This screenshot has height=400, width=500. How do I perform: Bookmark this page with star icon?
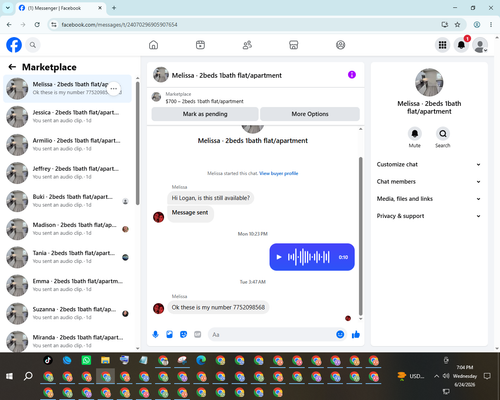coord(457,25)
